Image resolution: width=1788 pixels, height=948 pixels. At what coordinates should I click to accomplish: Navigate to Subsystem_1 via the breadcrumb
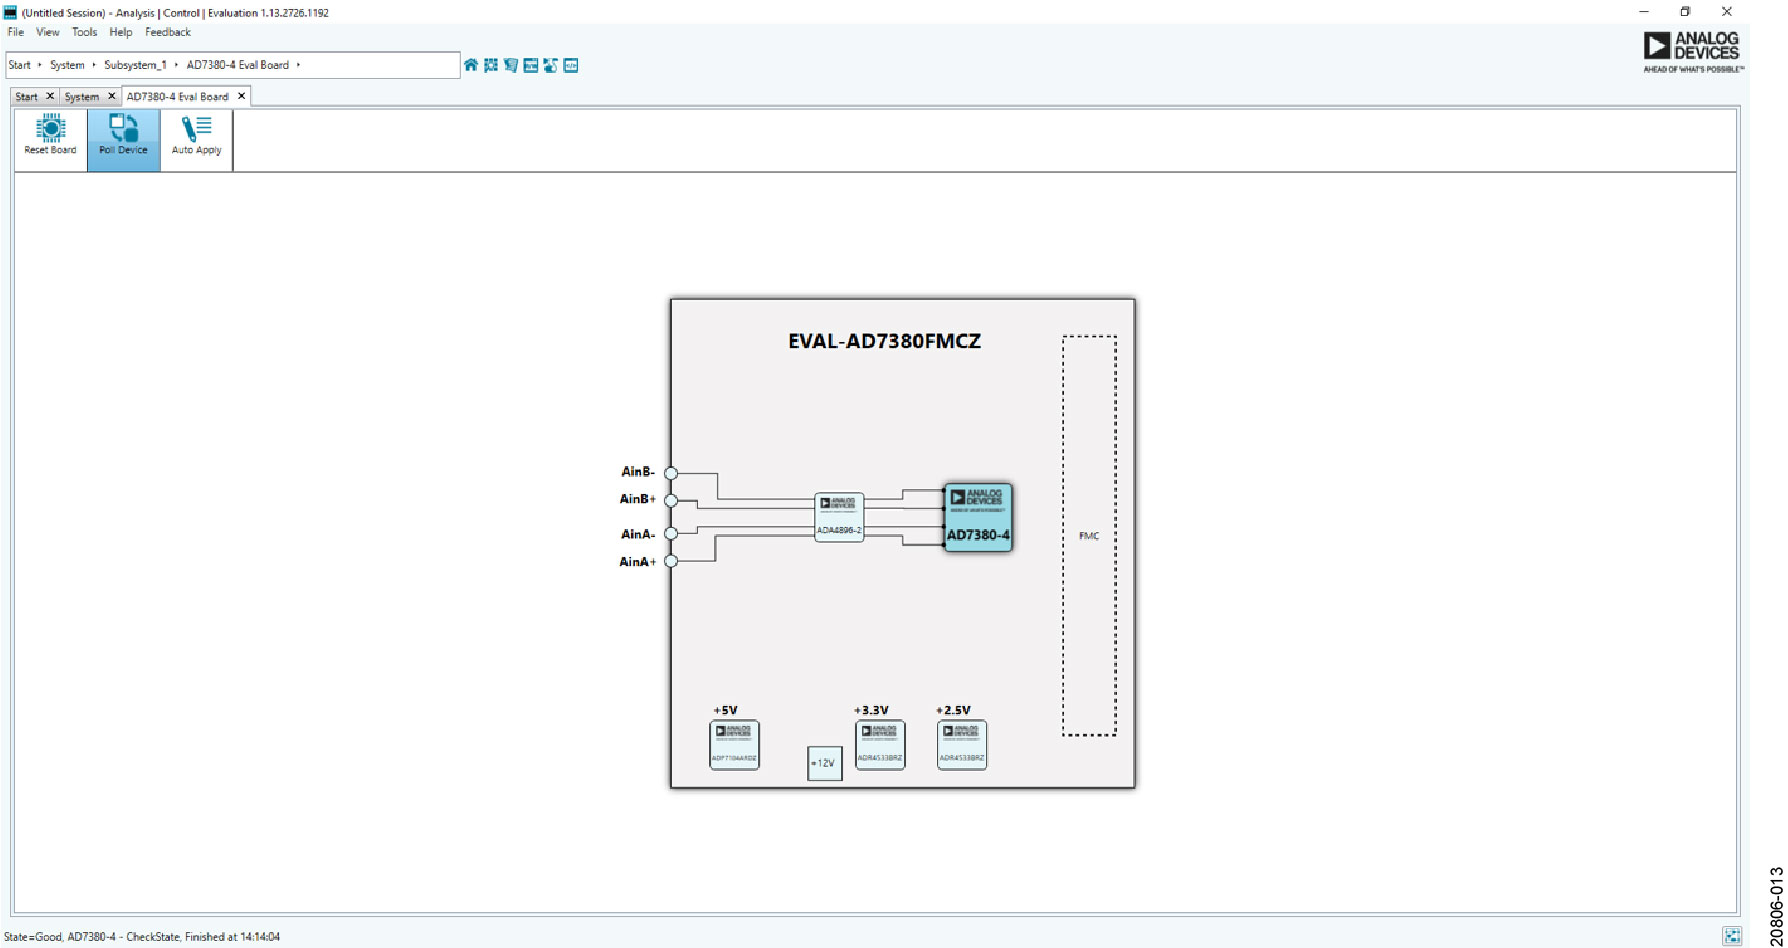tap(136, 64)
